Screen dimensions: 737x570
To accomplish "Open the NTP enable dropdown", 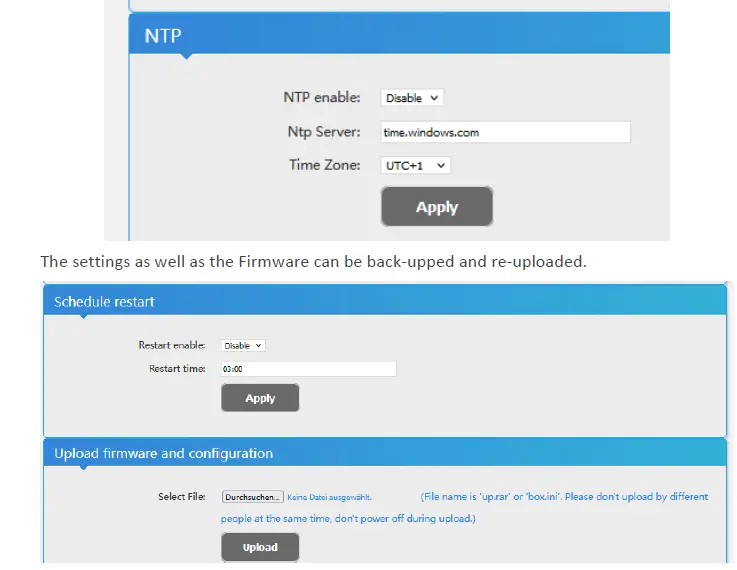I will click(x=412, y=98).
